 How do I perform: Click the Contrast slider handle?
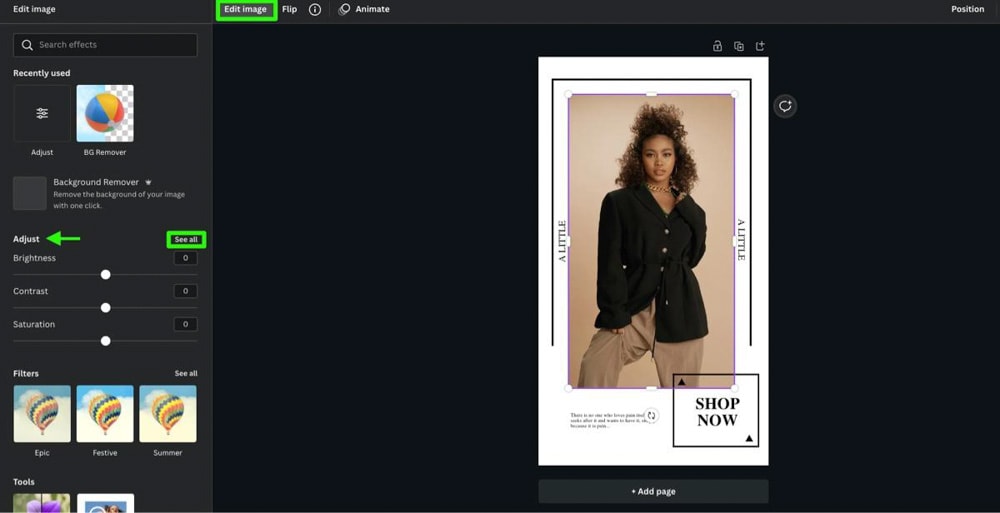click(x=105, y=307)
